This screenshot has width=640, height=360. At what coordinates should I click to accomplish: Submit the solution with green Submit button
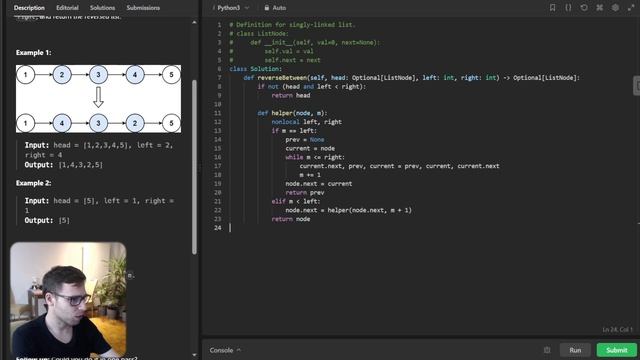coord(617,350)
